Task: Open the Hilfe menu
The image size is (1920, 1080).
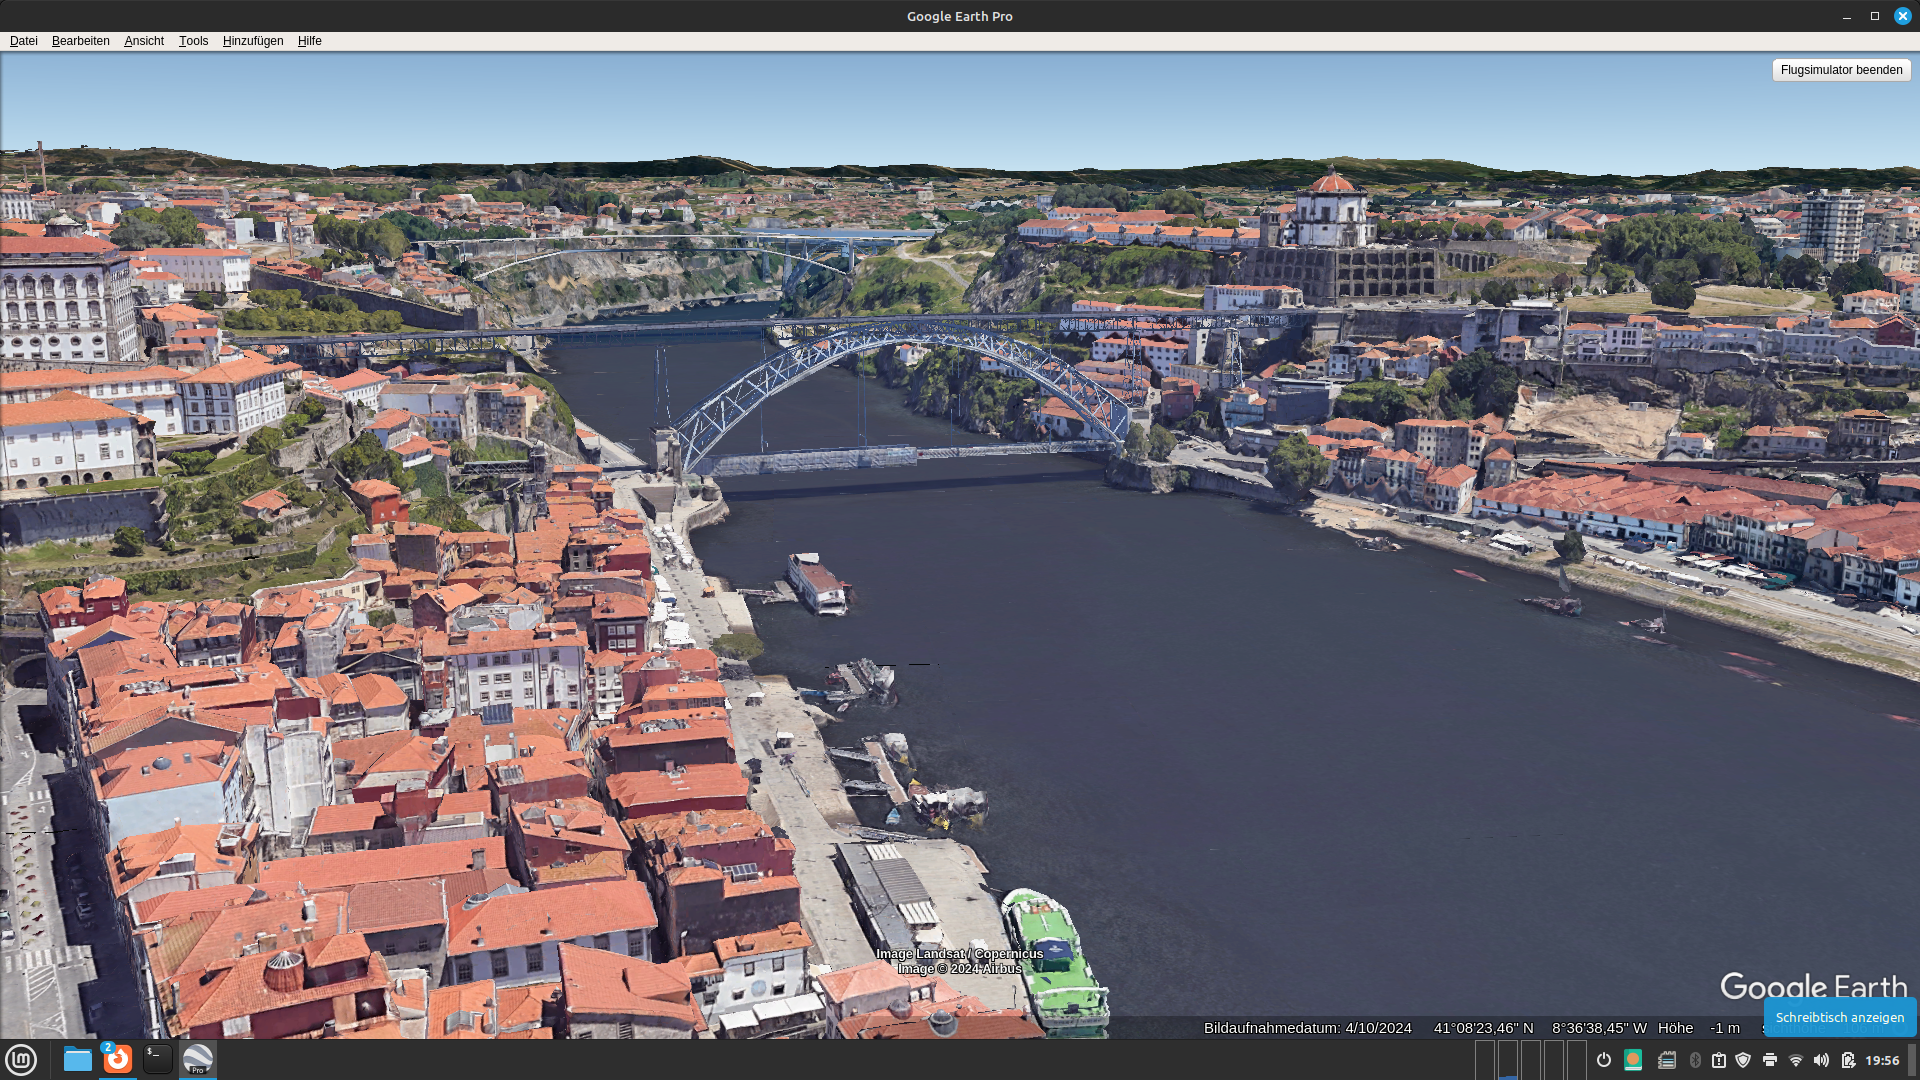Action: (x=310, y=41)
